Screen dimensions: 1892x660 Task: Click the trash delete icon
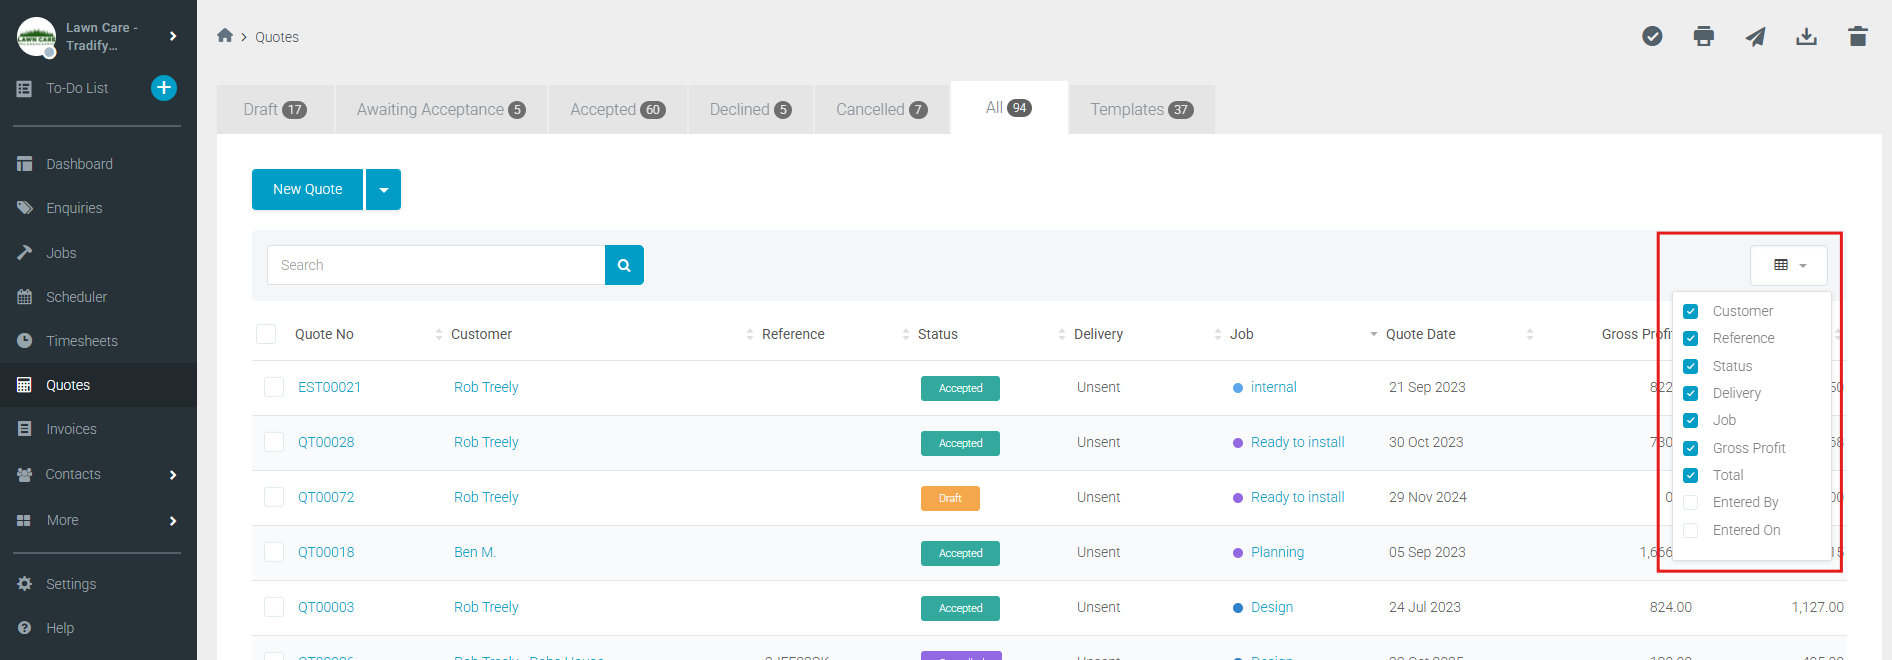coord(1857,37)
